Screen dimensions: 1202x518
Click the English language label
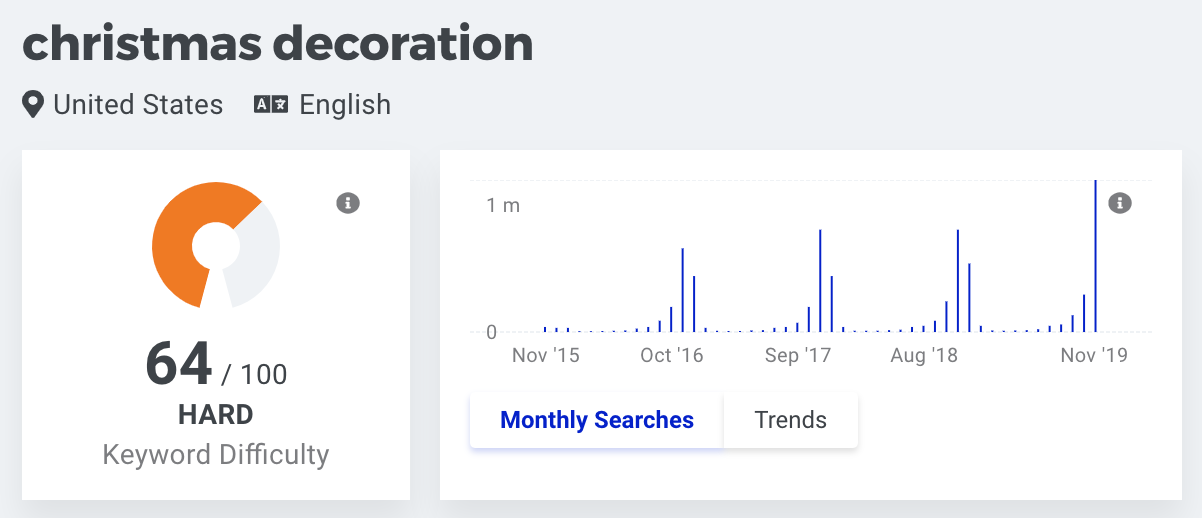point(345,105)
